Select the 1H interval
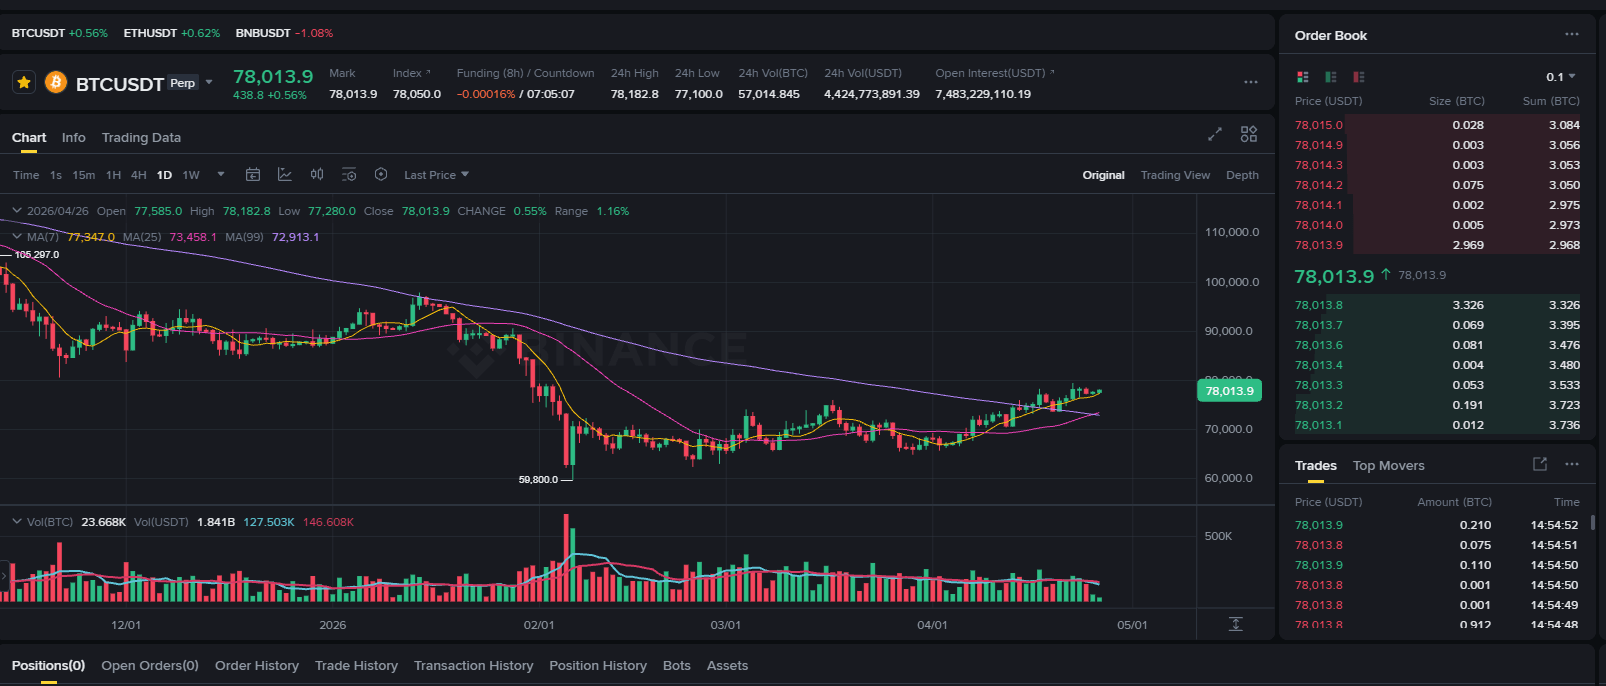 pyautogui.click(x=114, y=175)
